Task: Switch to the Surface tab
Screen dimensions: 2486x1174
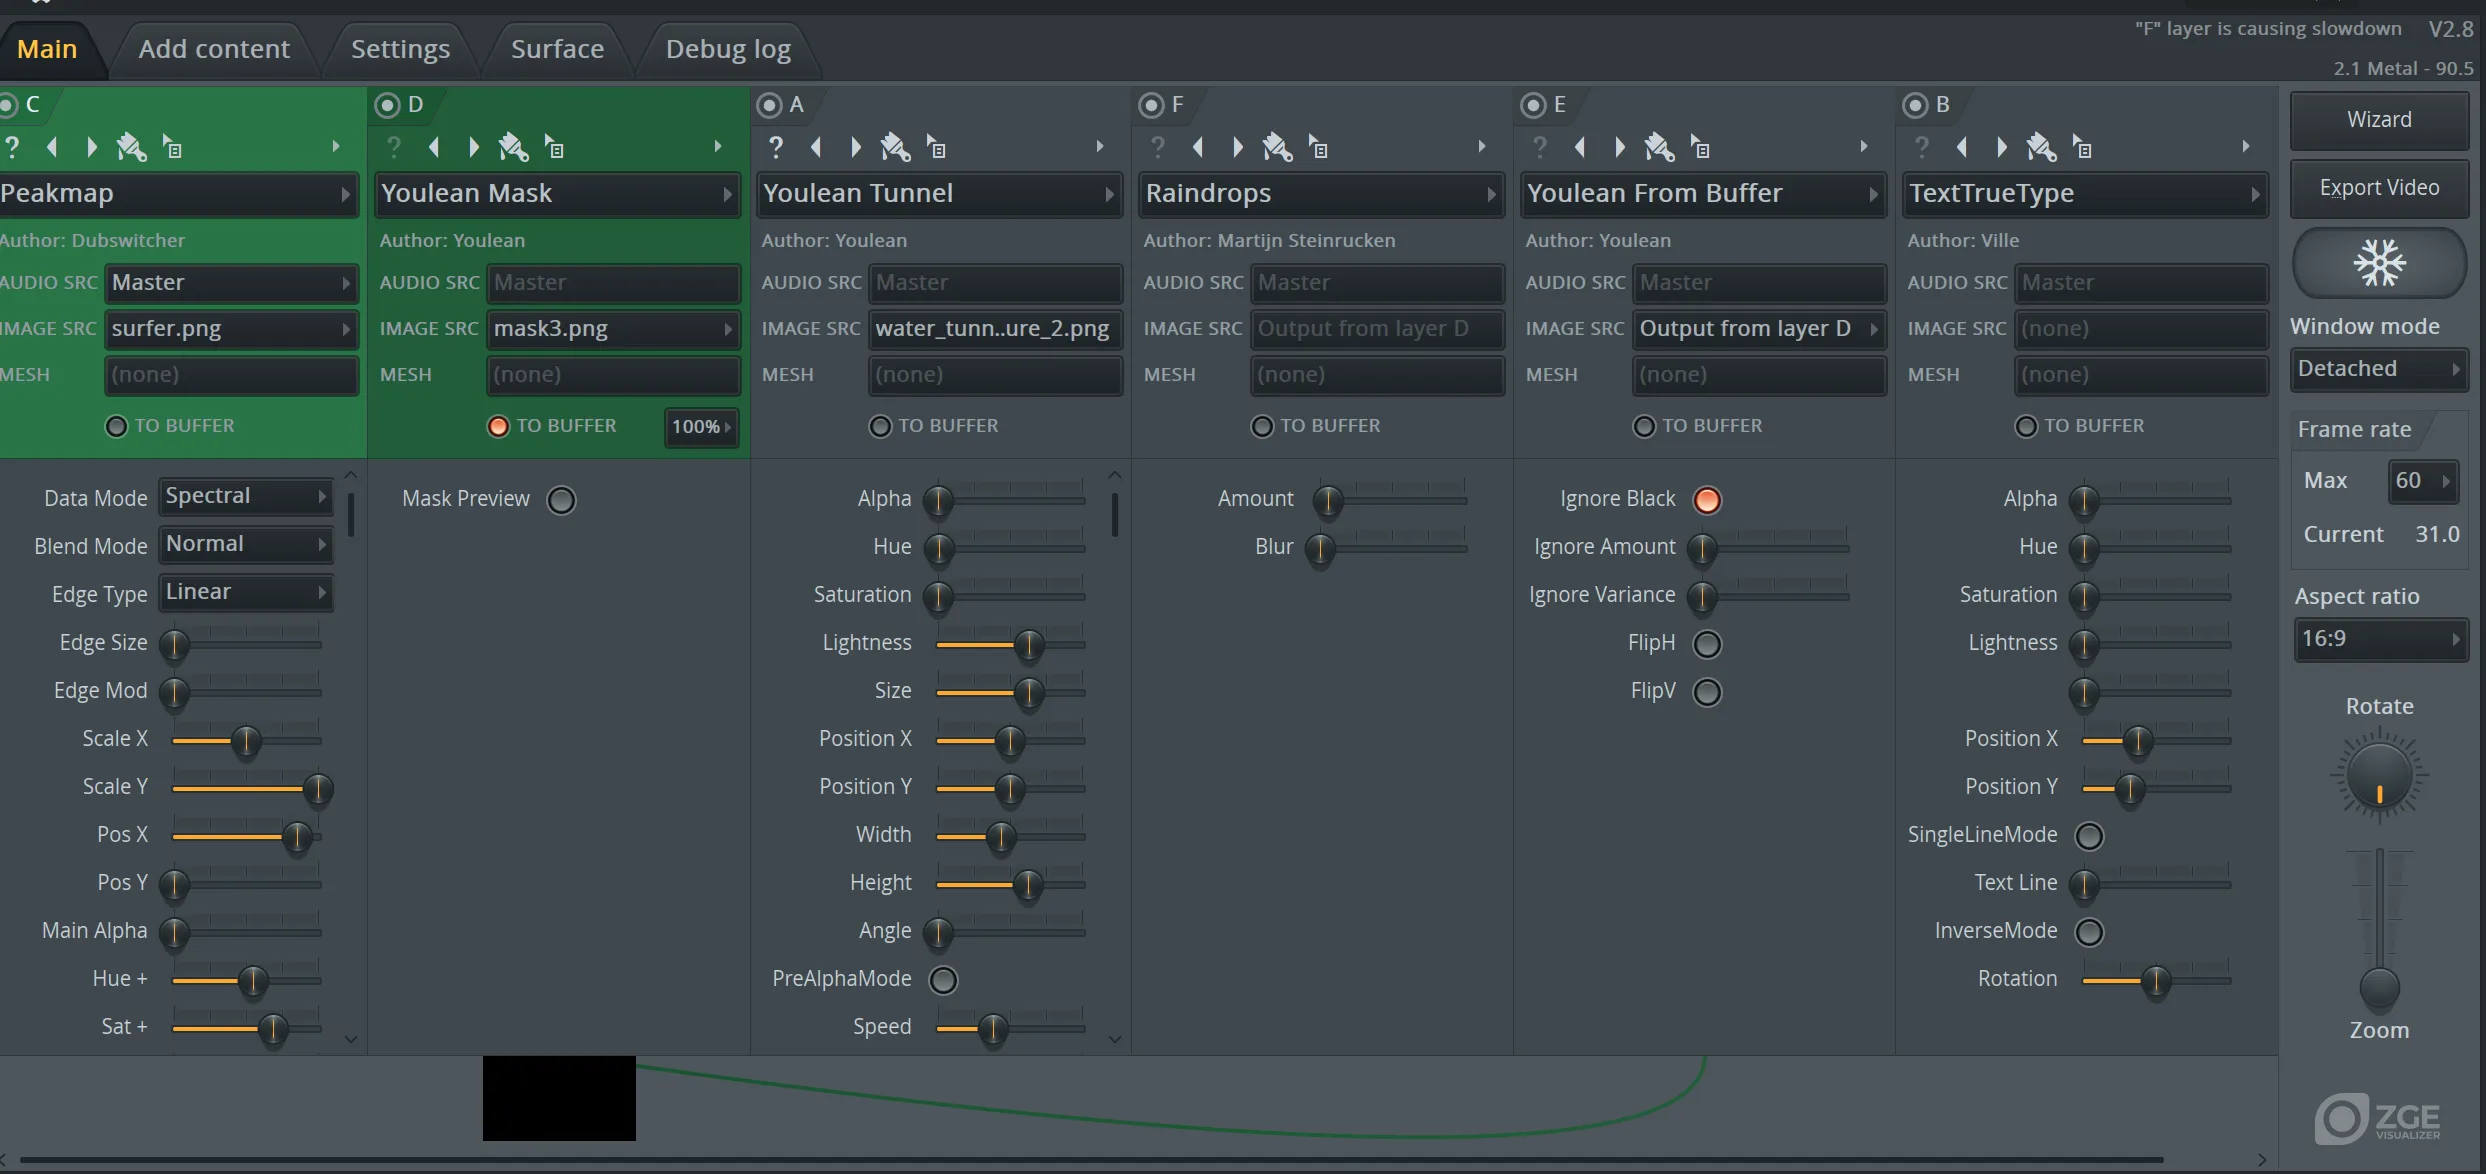Action: 557,49
